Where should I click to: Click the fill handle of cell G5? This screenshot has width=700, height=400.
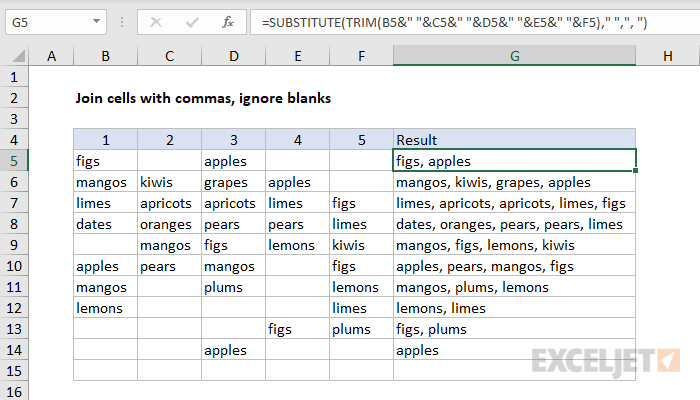point(635,171)
